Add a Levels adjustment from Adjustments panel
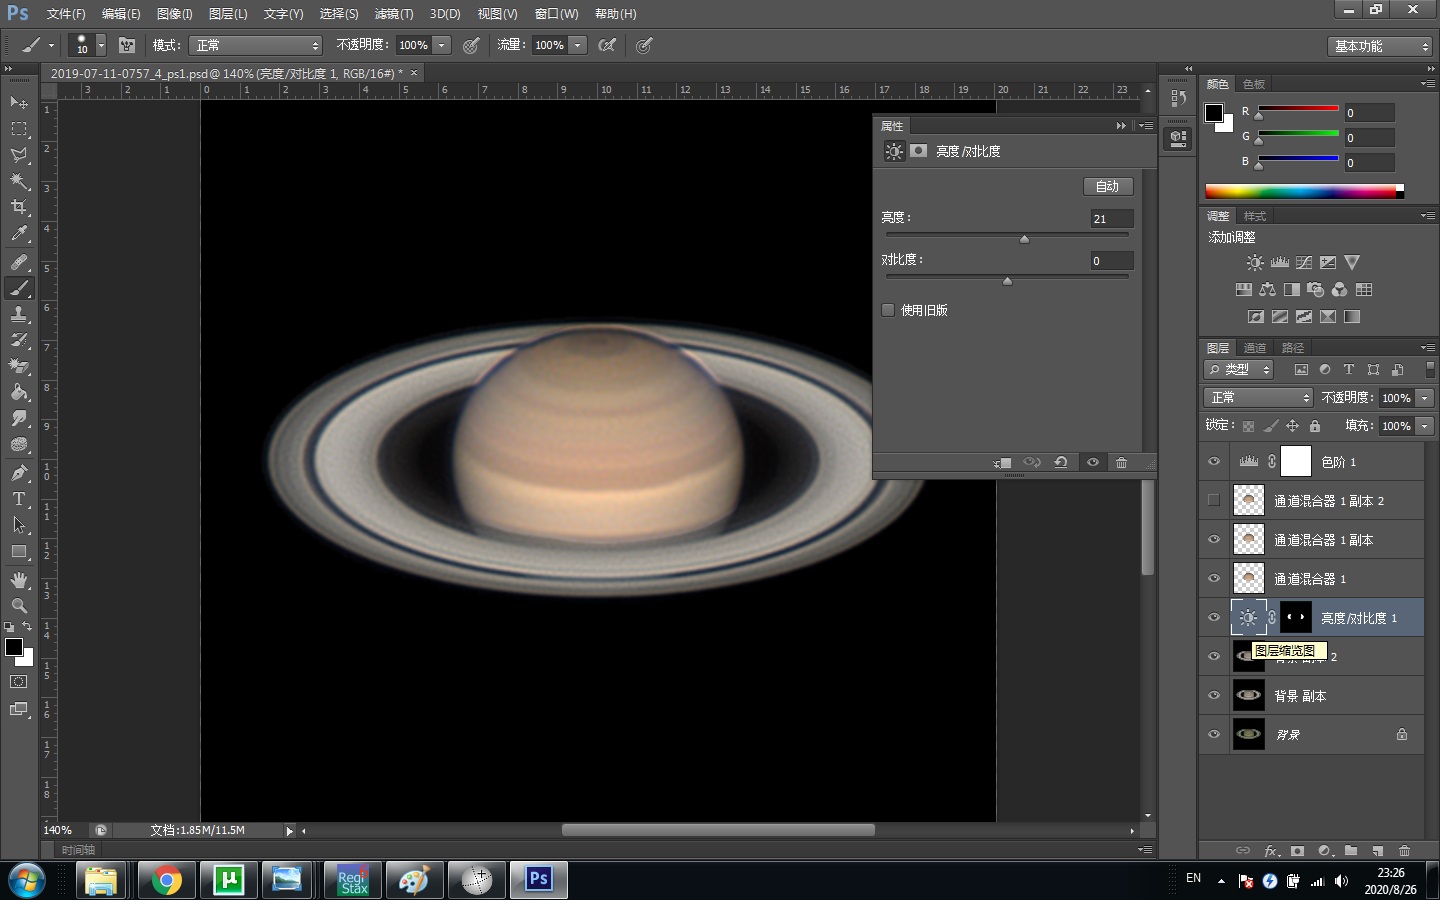The image size is (1440, 900). [1280, 262]
